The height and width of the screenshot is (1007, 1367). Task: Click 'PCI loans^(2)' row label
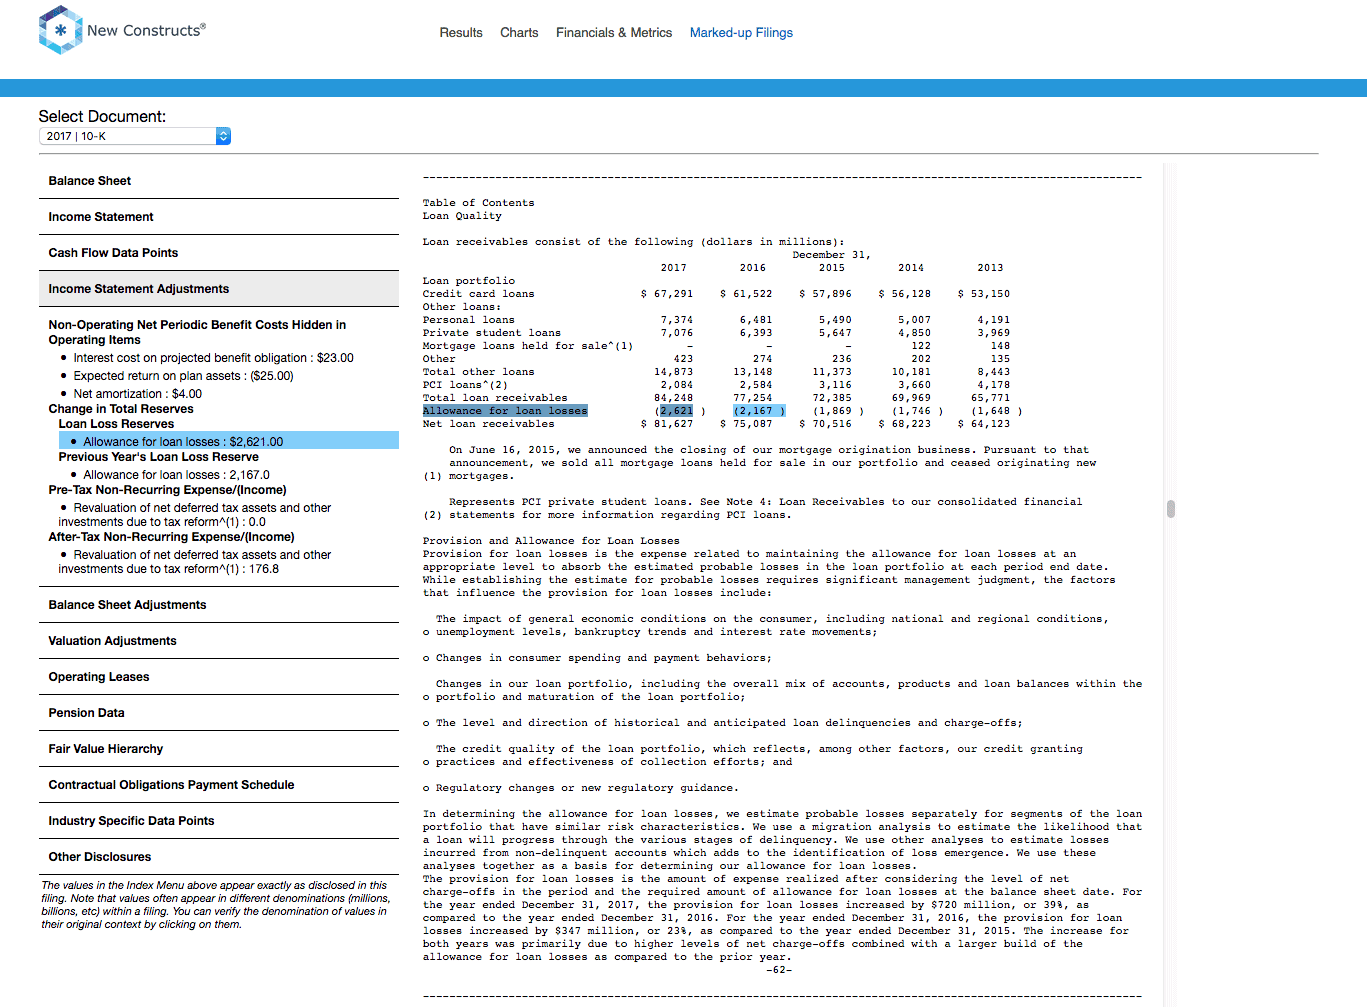[x=465, y=385]
